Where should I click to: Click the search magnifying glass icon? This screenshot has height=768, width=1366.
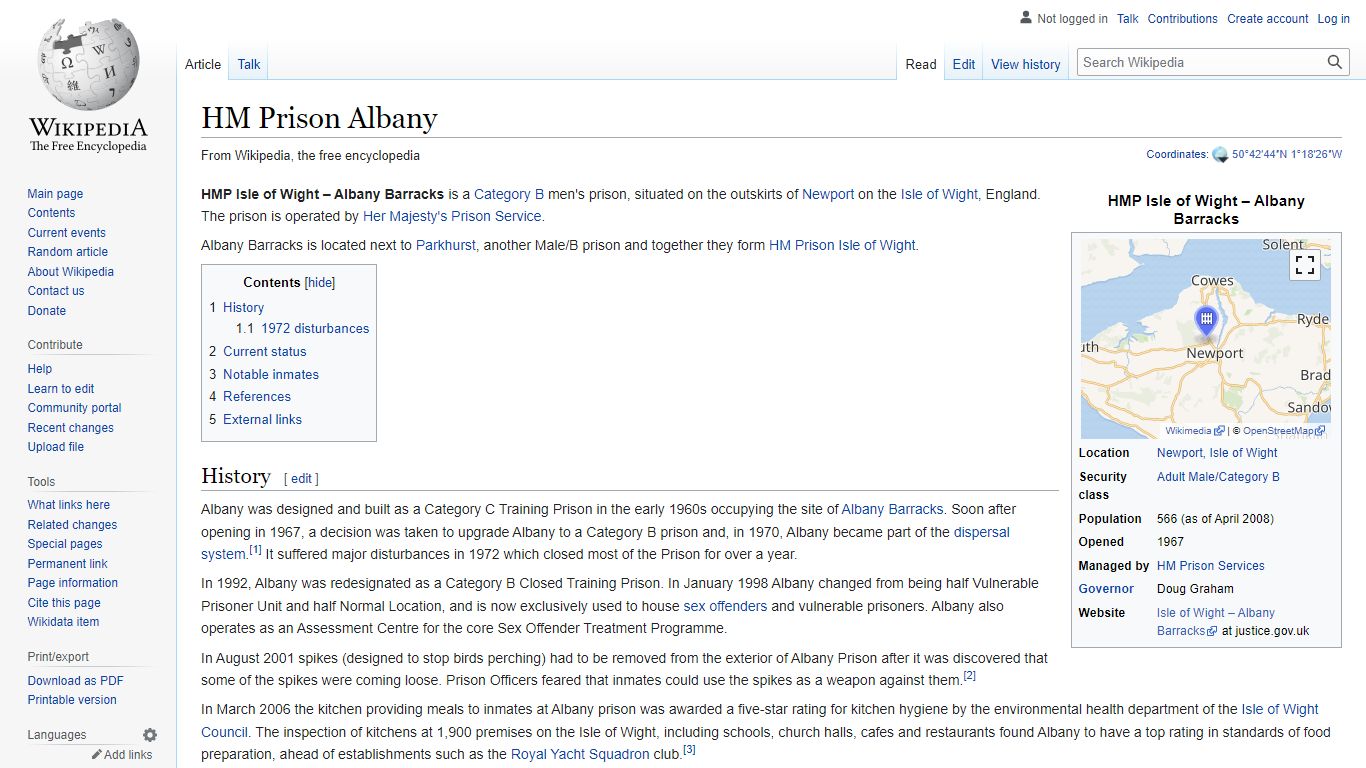pyautogui.click(x=1334, y=62)
